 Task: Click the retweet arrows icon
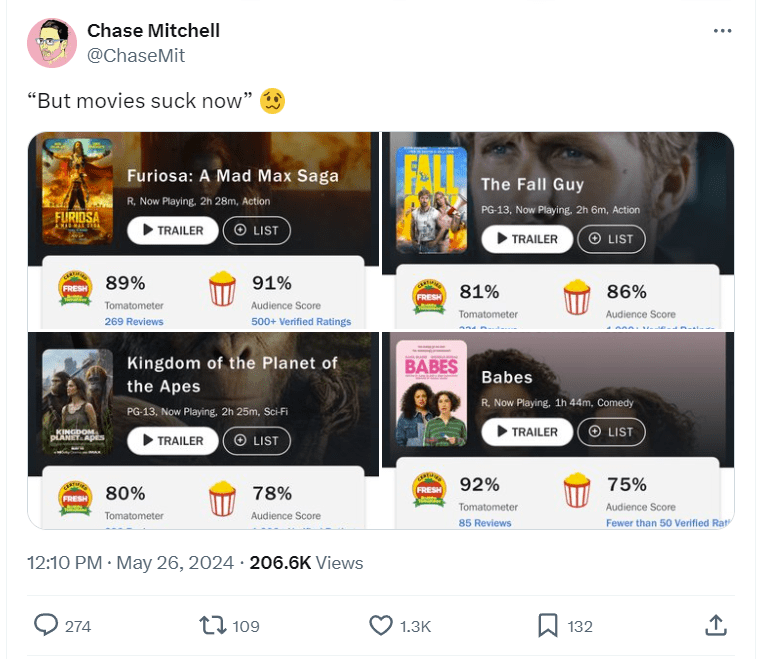[x=212, y=625]
